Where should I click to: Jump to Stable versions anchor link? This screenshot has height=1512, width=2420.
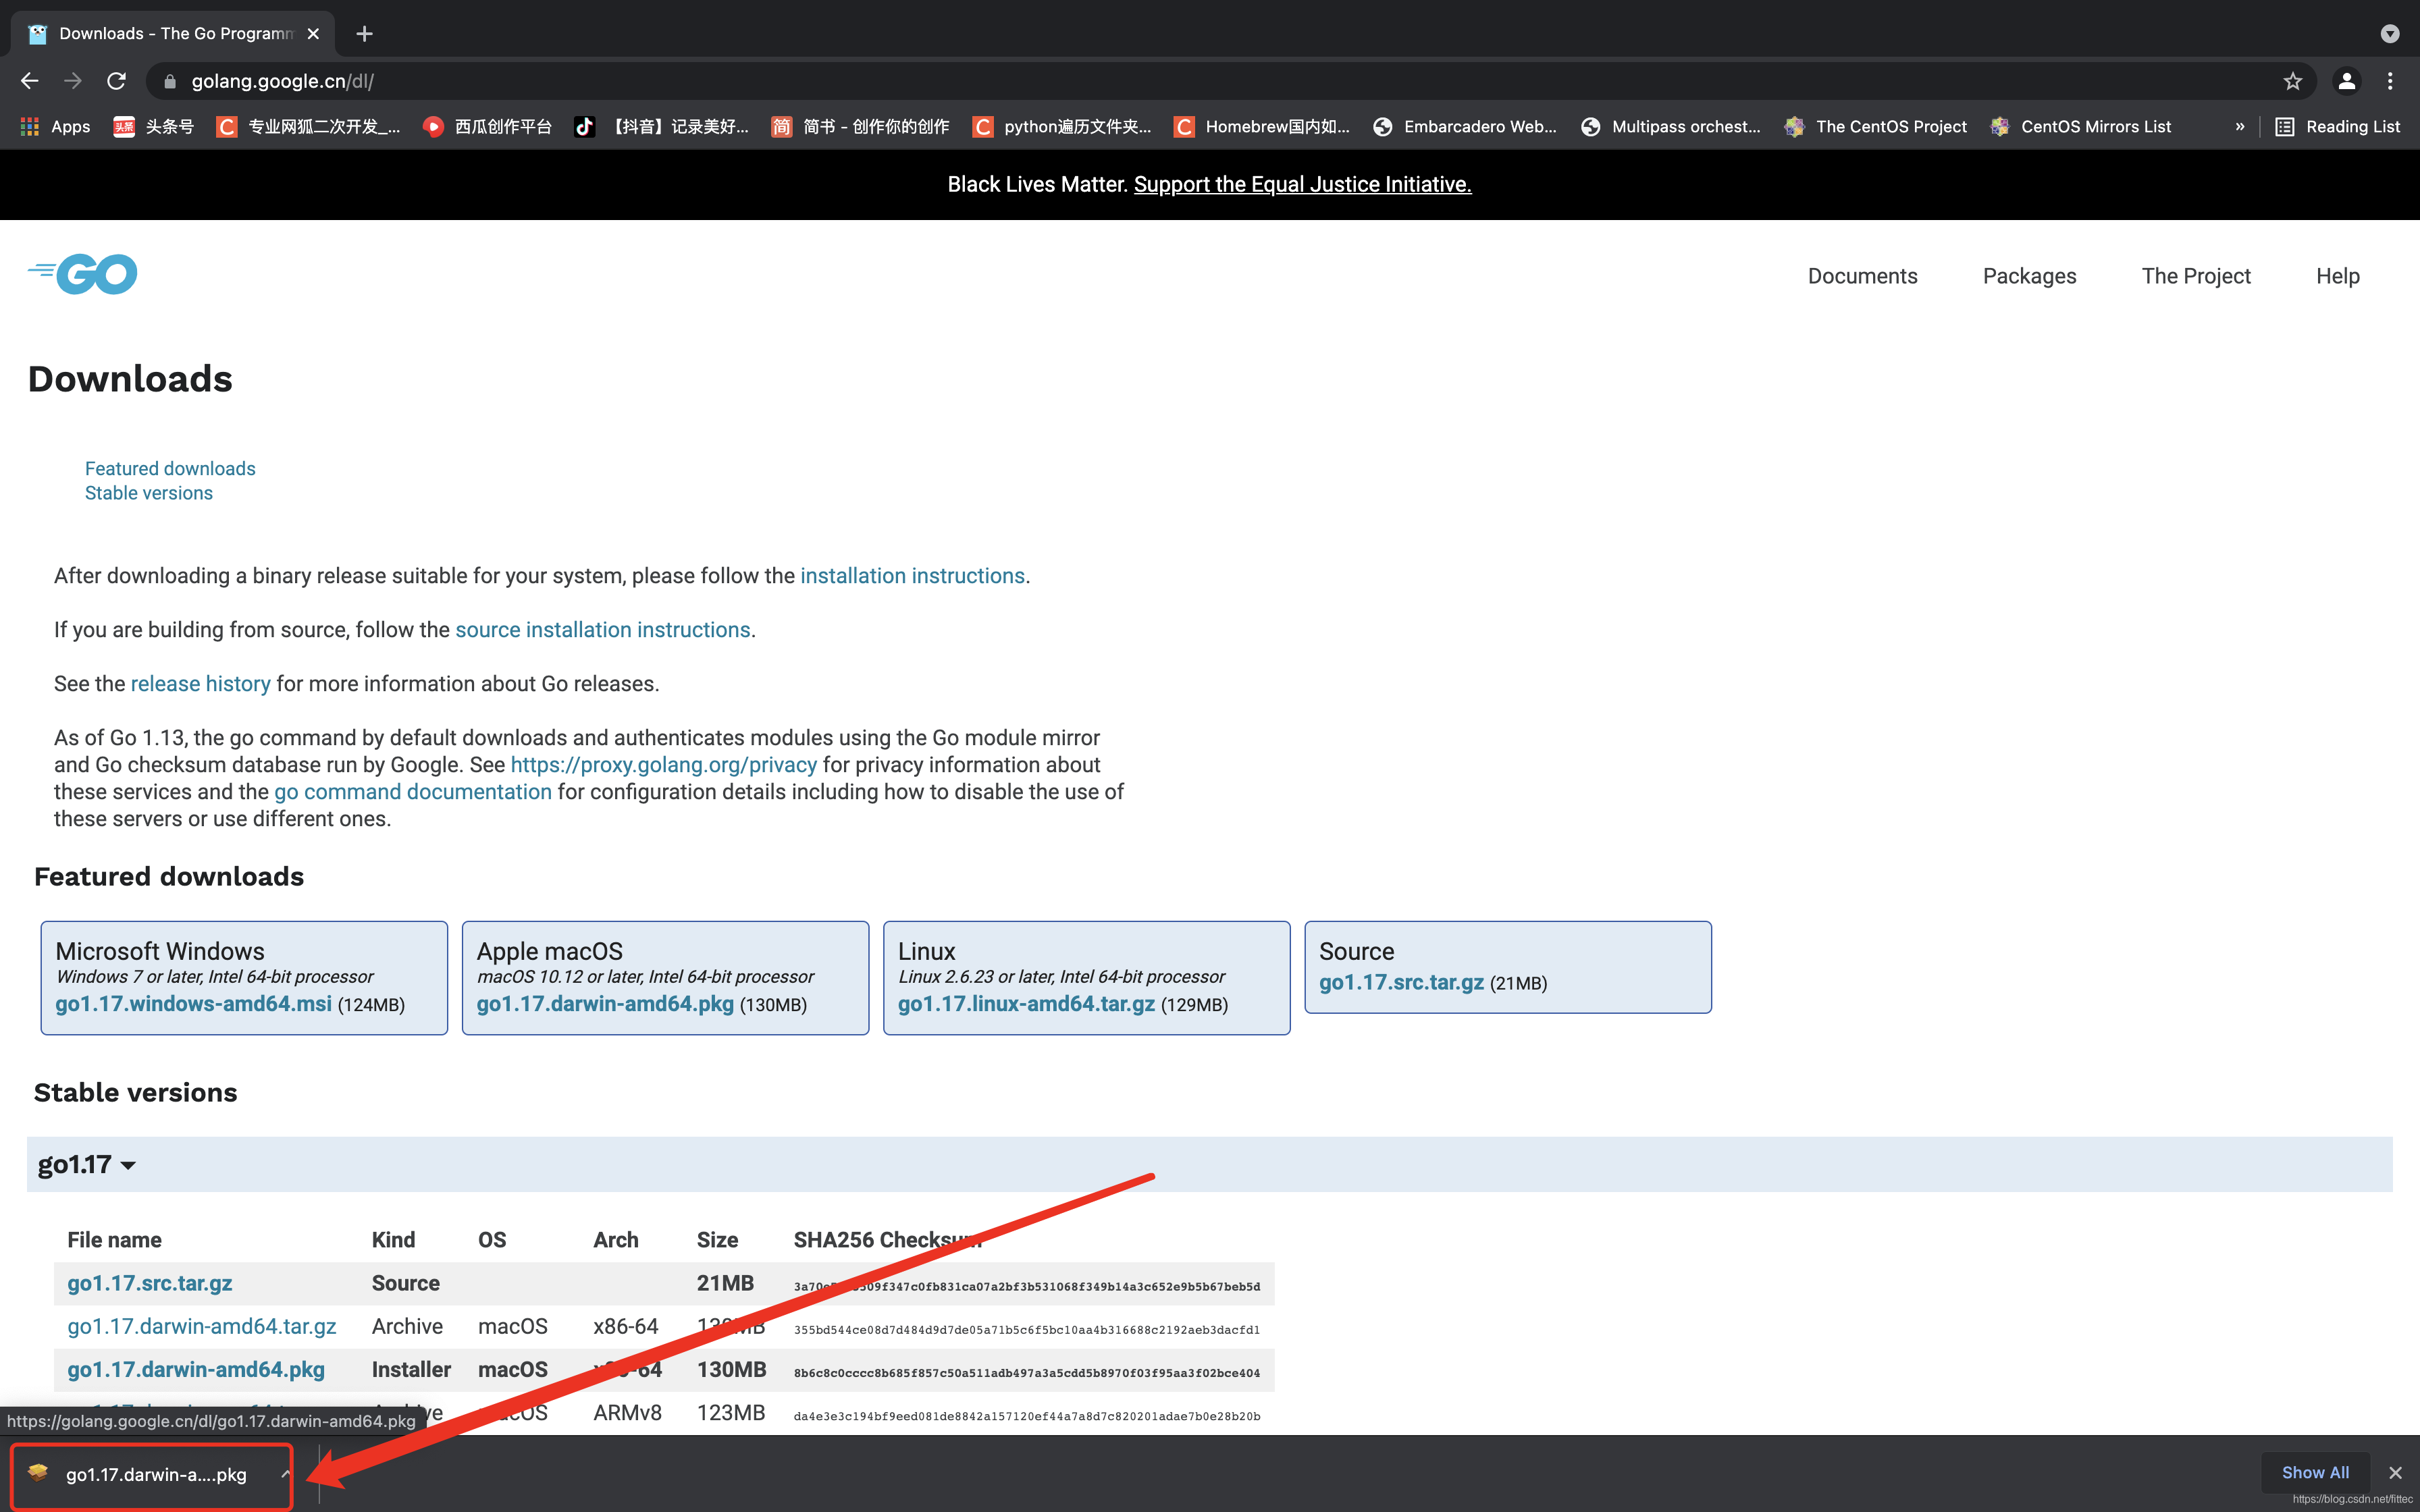(149, 493)
